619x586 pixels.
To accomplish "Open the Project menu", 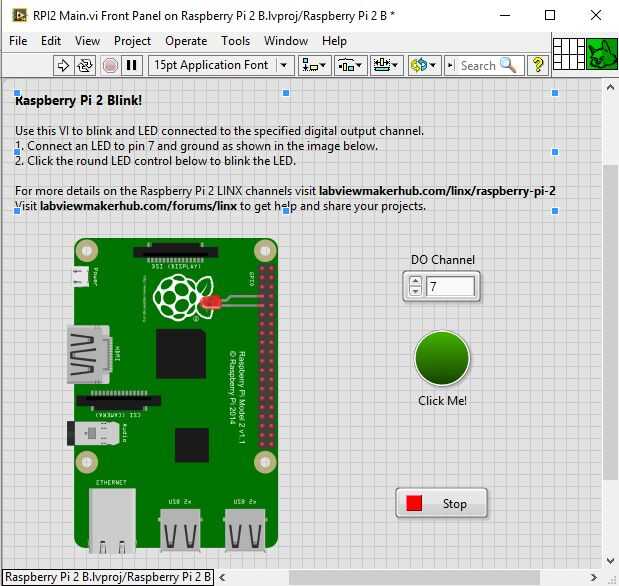I will tap(132, 41).
